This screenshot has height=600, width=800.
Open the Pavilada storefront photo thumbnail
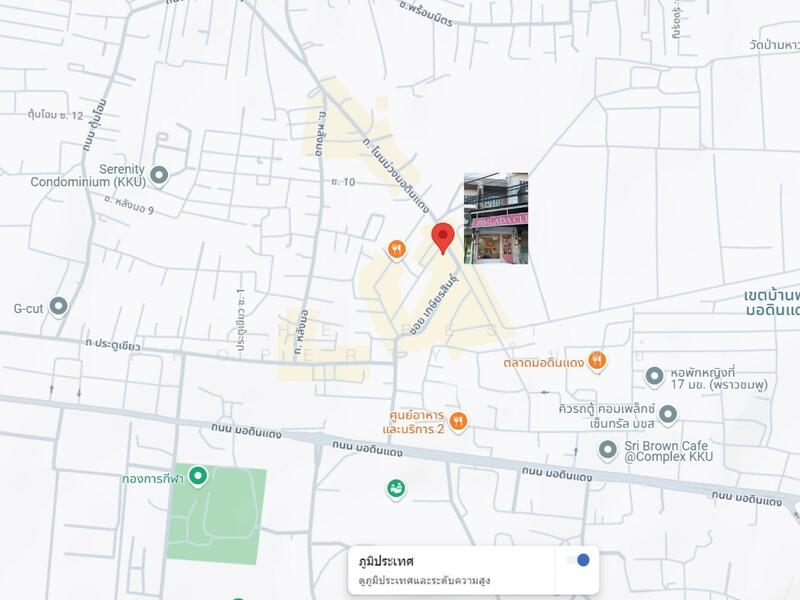click(496, 218)
